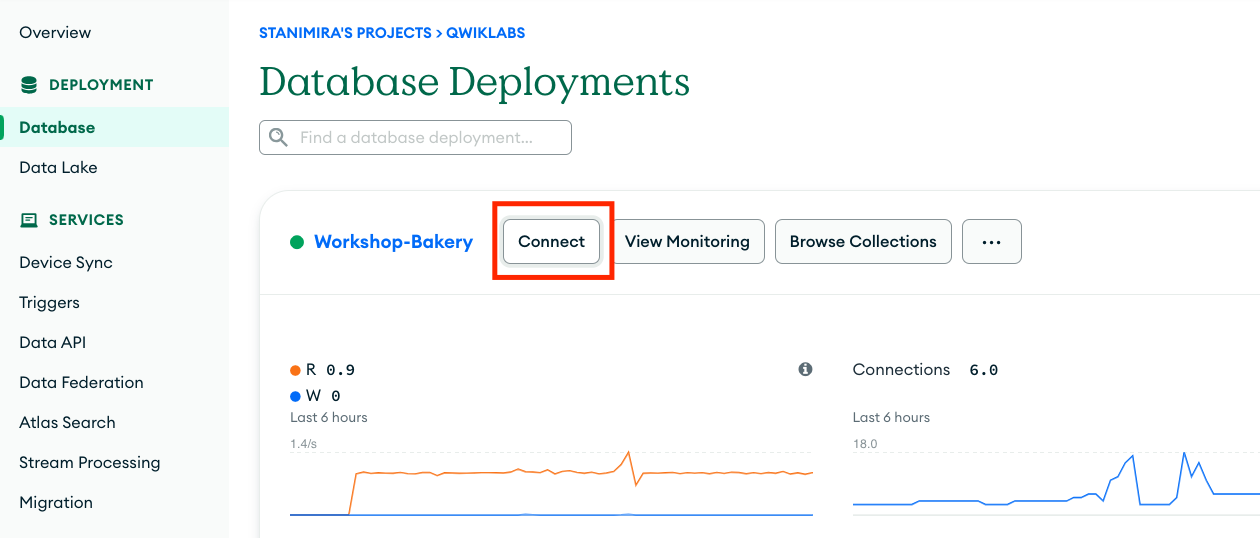Click the Connections 6.0 label
This screenshot has width=1260, height=538.
tap(925, 370)
